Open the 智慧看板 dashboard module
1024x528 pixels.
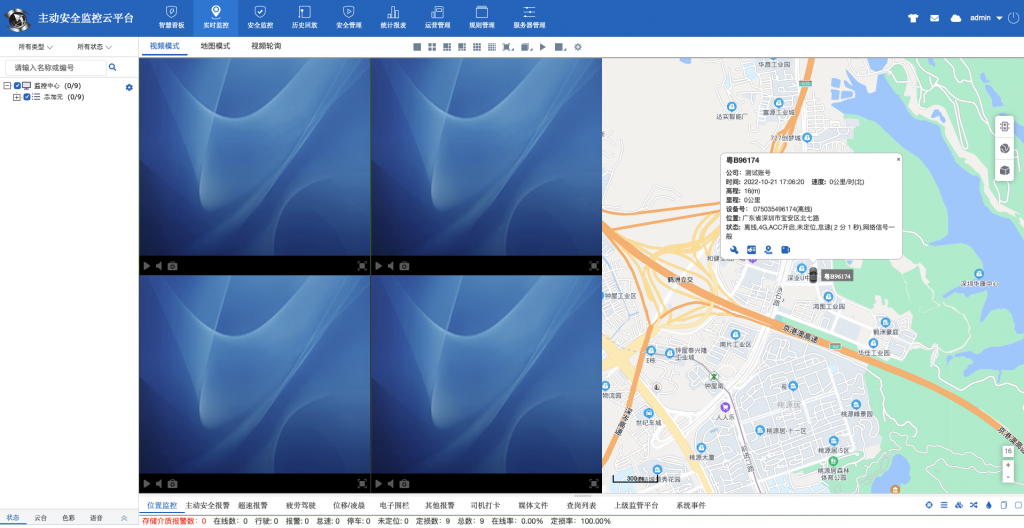click(x=171, y=18)
